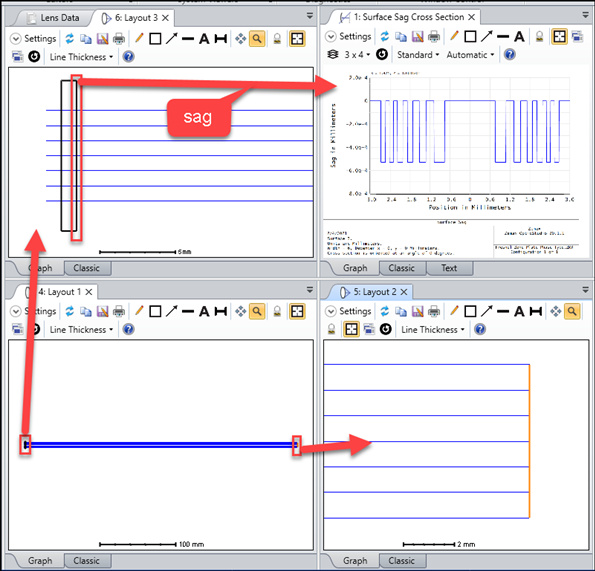The image size is (595, 571).
Task: Toggle the zoom magnifier in Layout 3
Action: (257, 39)
